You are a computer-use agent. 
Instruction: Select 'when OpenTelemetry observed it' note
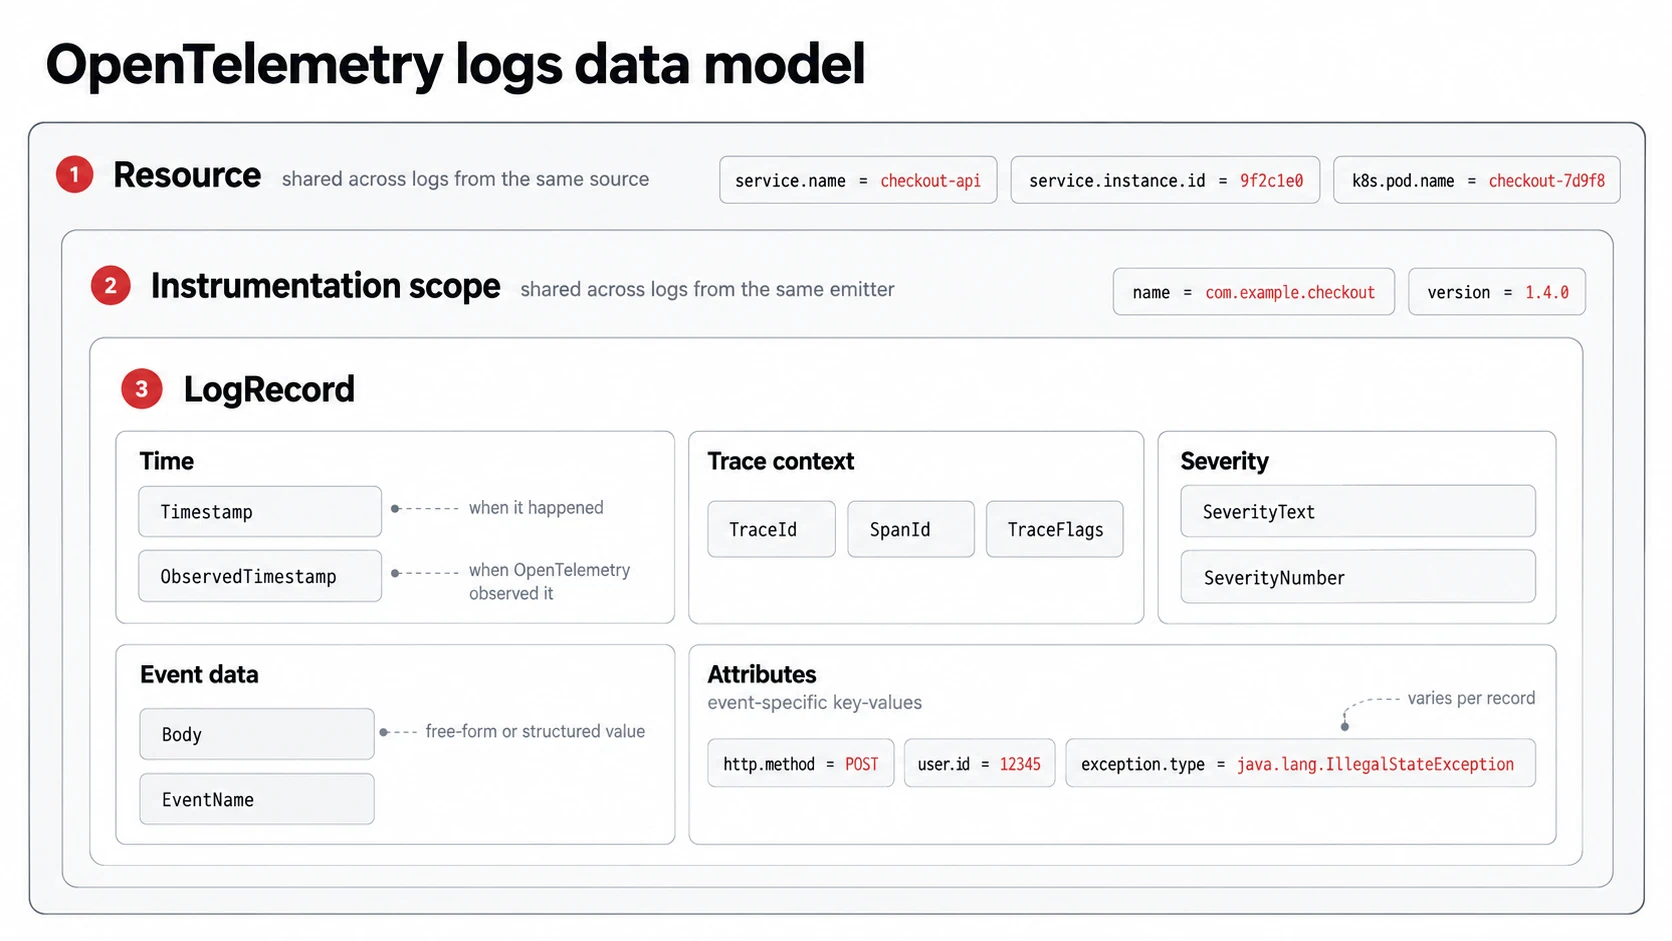coord(550,581)
